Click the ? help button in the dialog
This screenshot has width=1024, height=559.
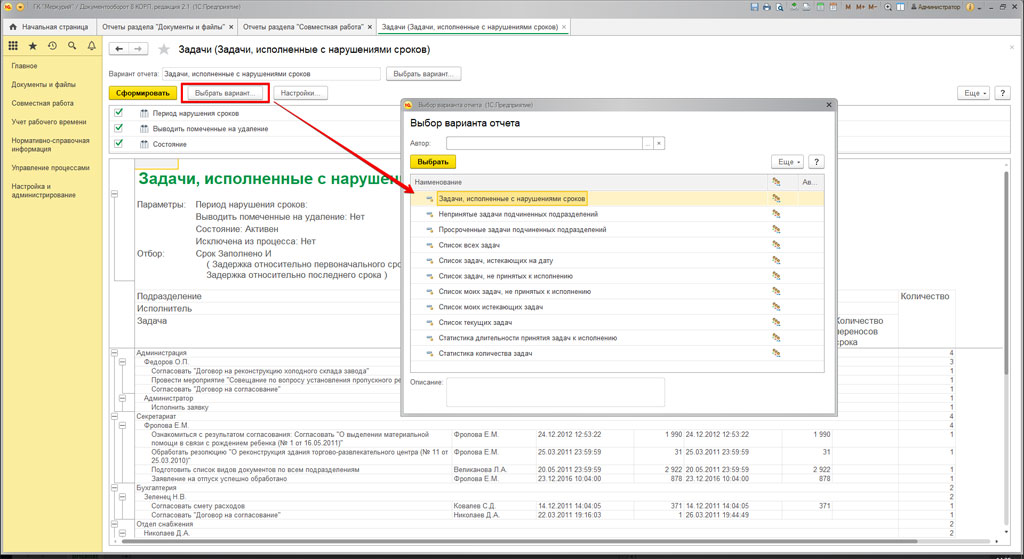(816, 162)
